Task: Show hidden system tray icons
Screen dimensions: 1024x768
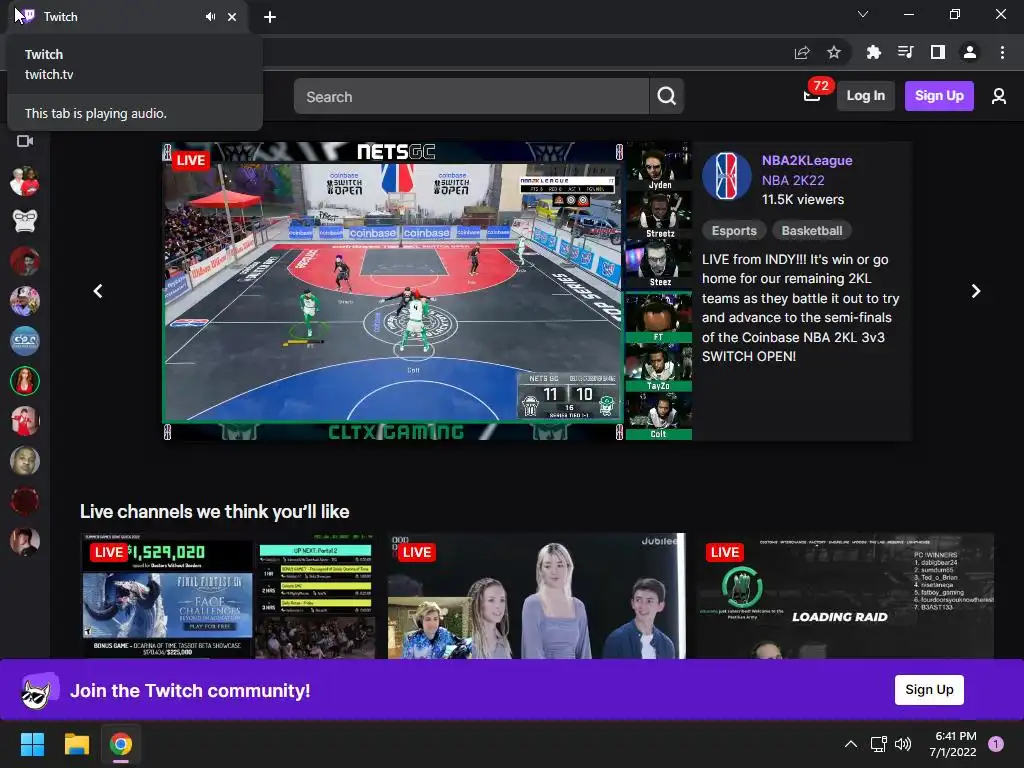Action: (x=851, y=744)
